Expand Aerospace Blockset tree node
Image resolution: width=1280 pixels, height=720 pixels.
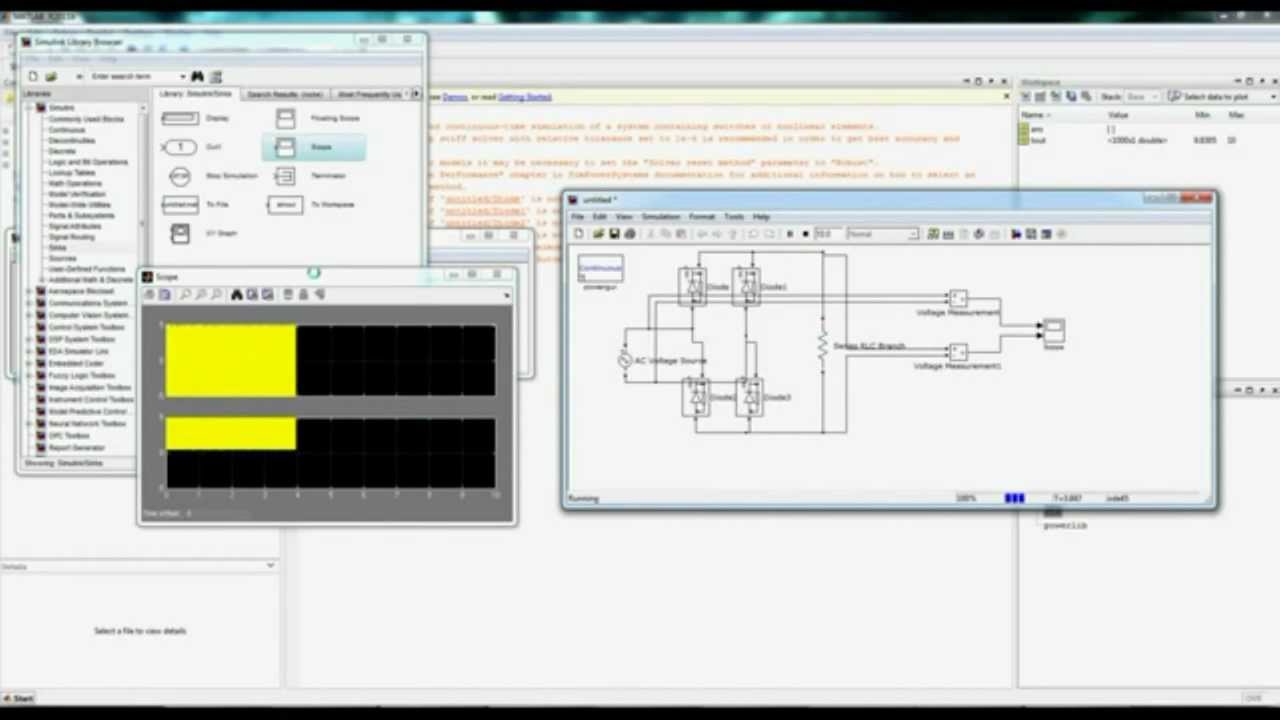coord(30,291)
